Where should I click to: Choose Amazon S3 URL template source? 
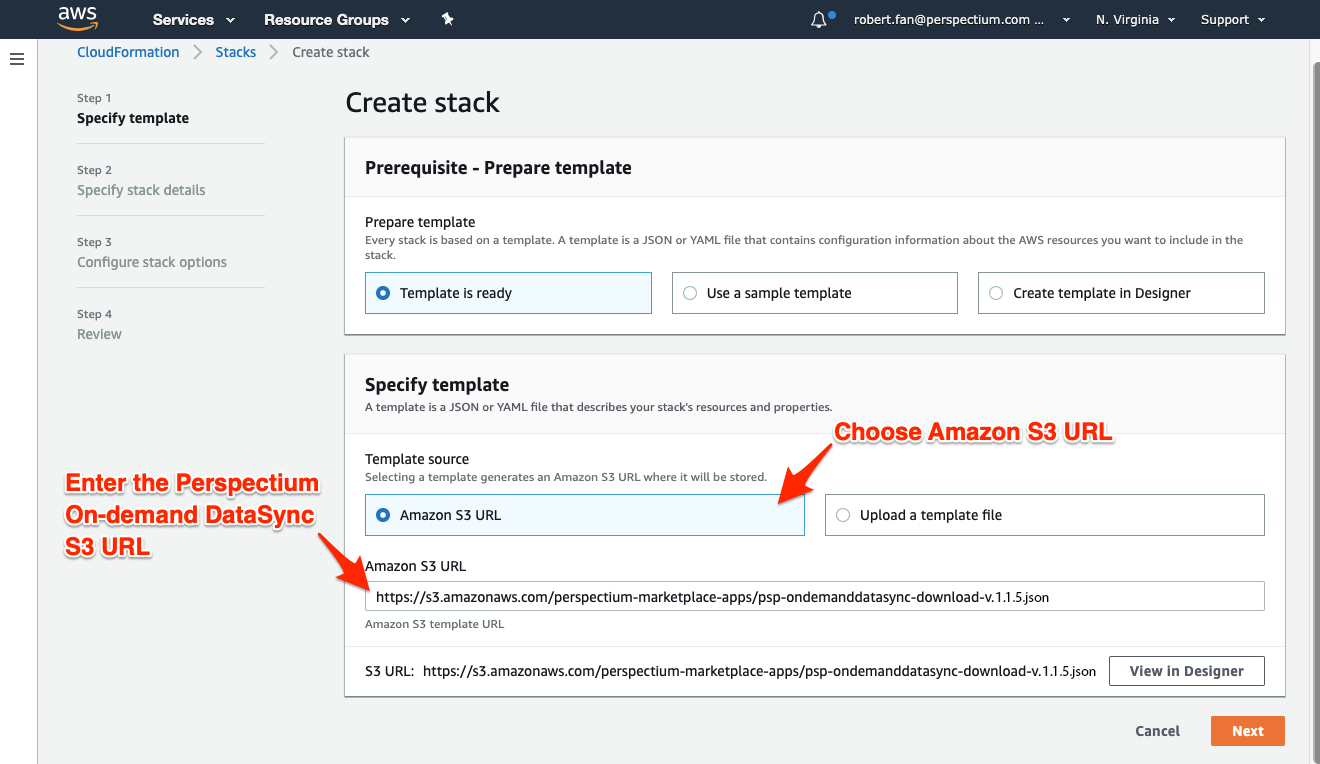click(584, 515)
